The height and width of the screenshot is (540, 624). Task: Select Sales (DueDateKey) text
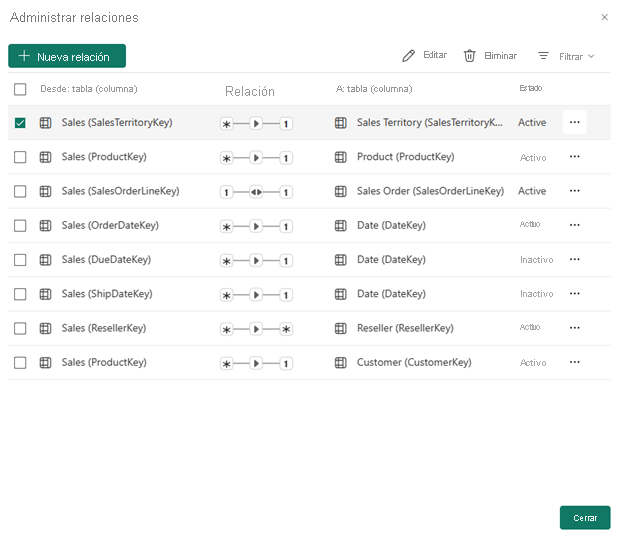pyautogui.click(x=106, y=259)
